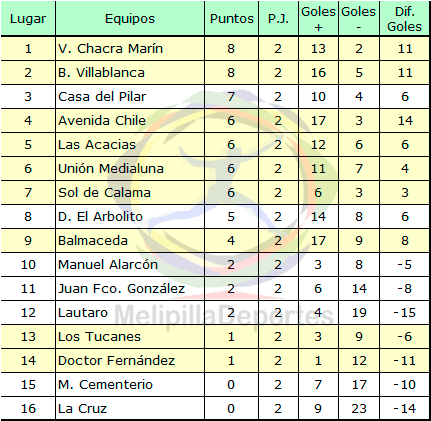
Task: Click the Equipos column header
Action: click(130, 19)
